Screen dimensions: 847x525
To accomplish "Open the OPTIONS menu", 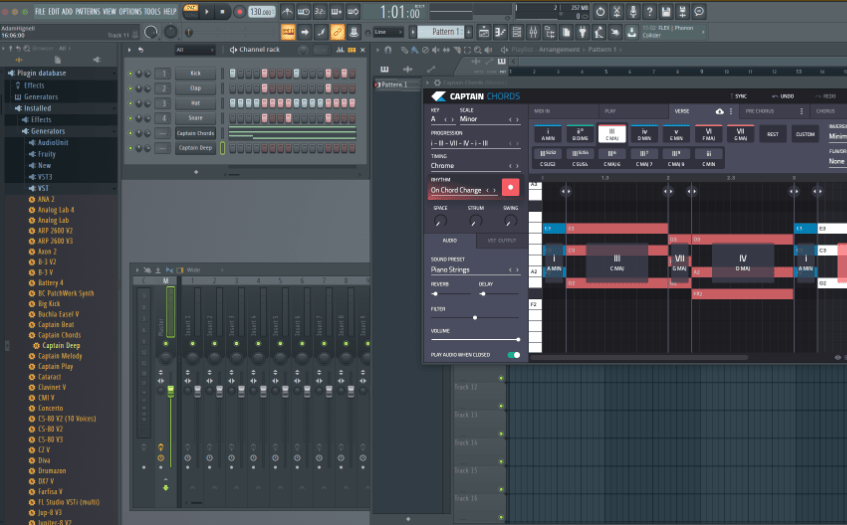I will point(130,11).
